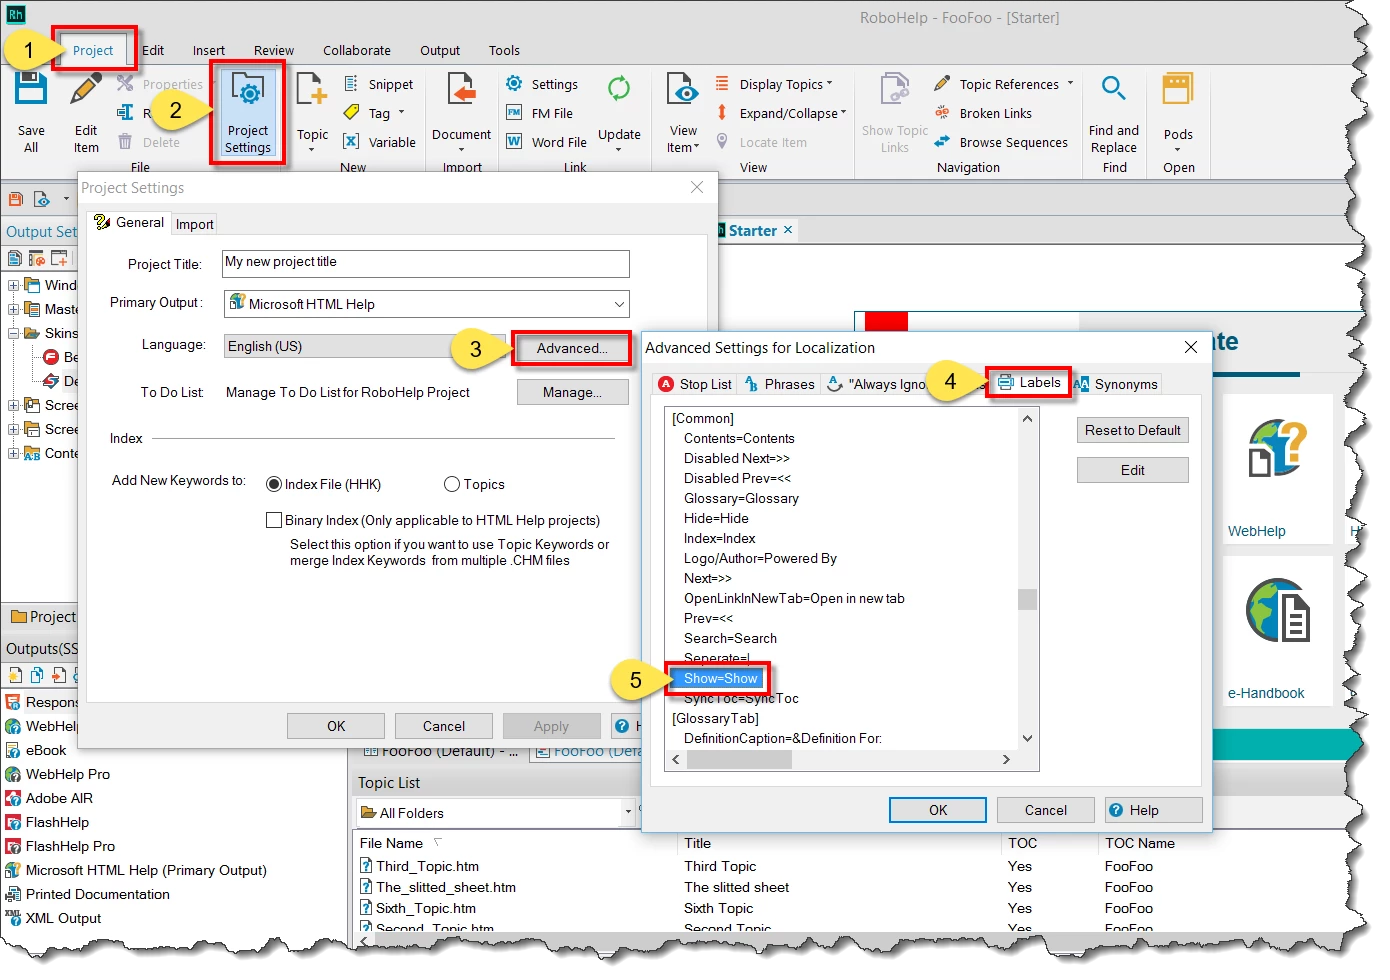Click Manage... To Do List button
The height and width of the screenshot is (980, 1390).
(x=572, y=392)
